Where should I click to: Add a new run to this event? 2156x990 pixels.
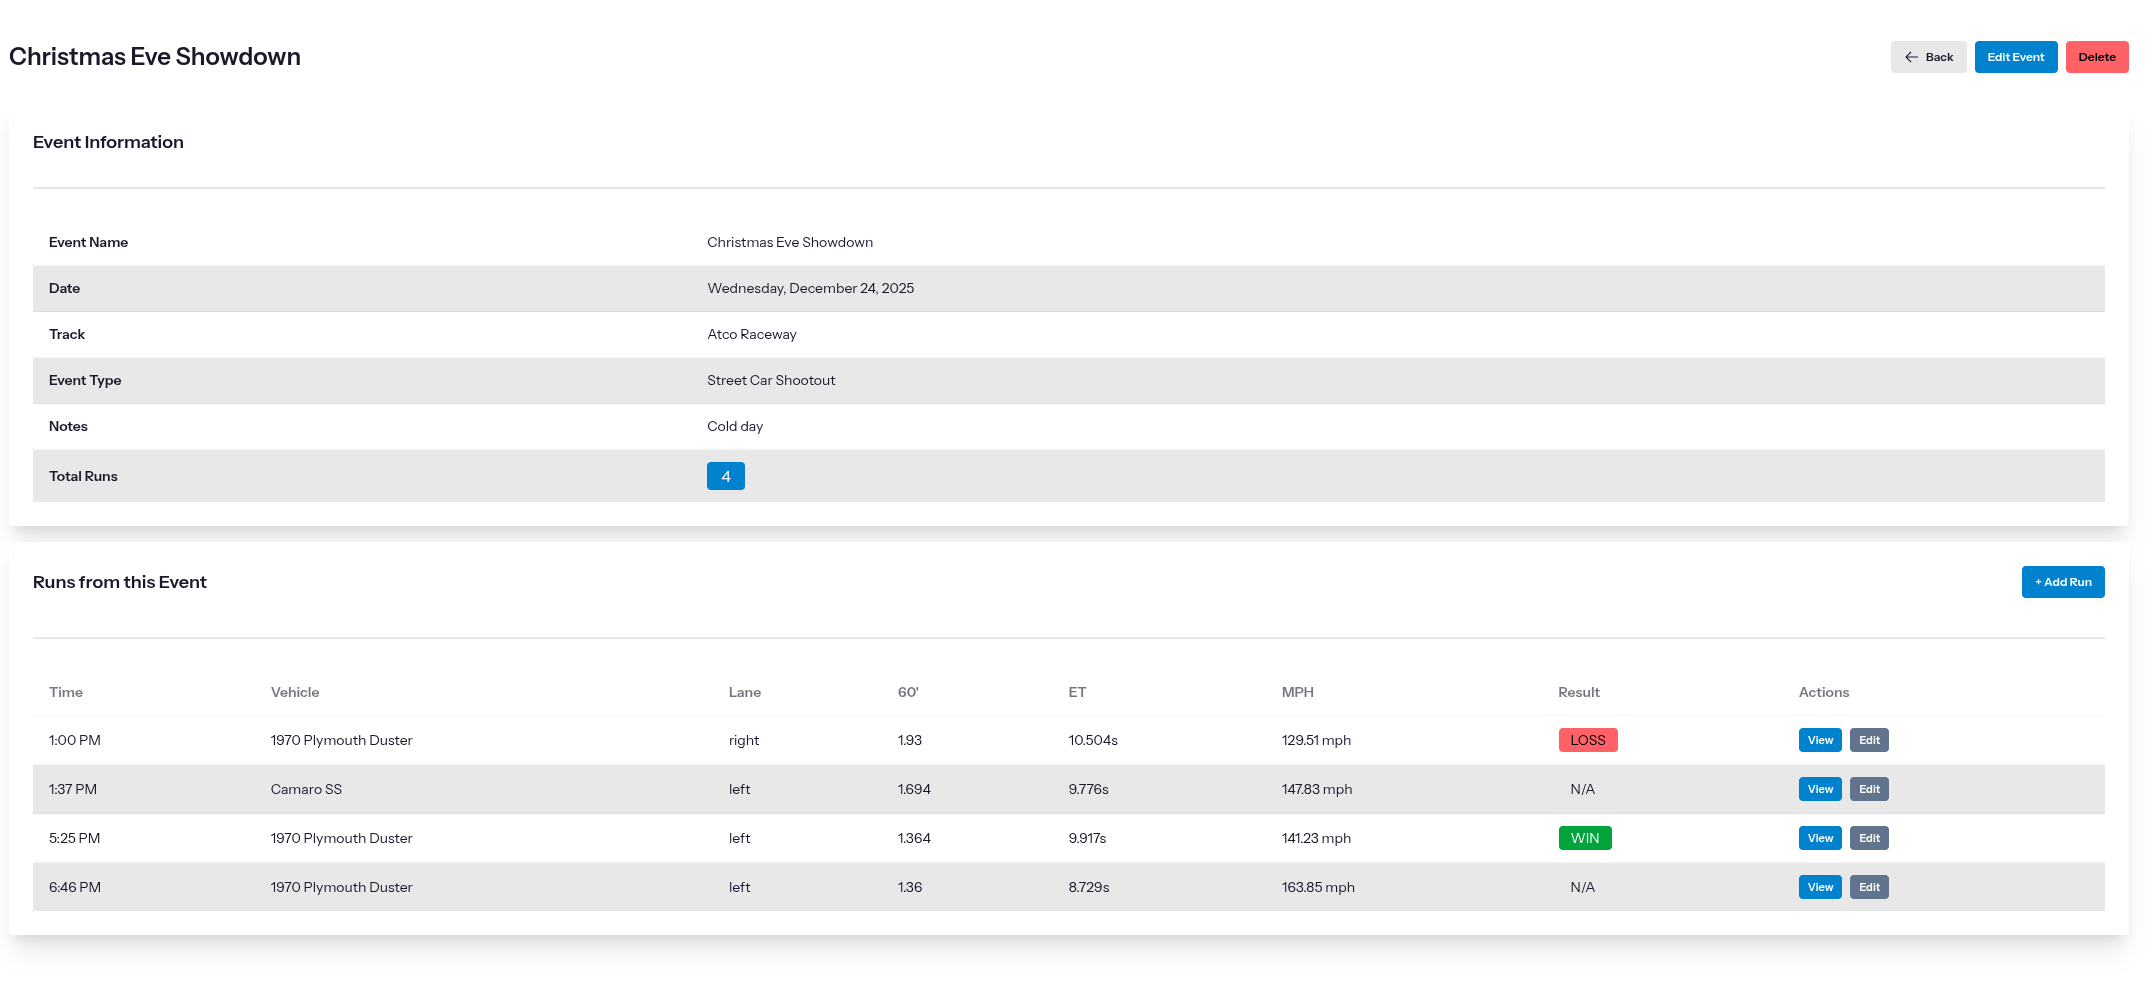2062,582
